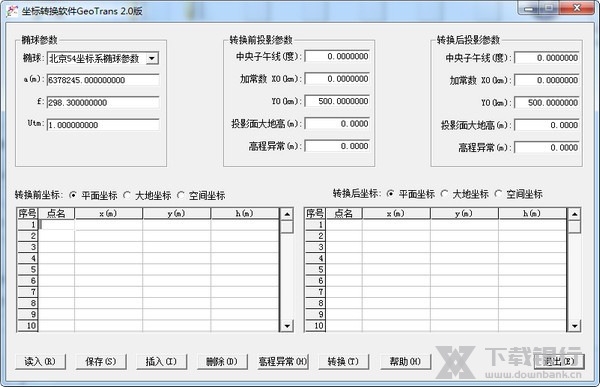600x387 pixels.
Task: Edit 中央子午线 field in 转换后投影参数
Action: [x=547, y=58]
